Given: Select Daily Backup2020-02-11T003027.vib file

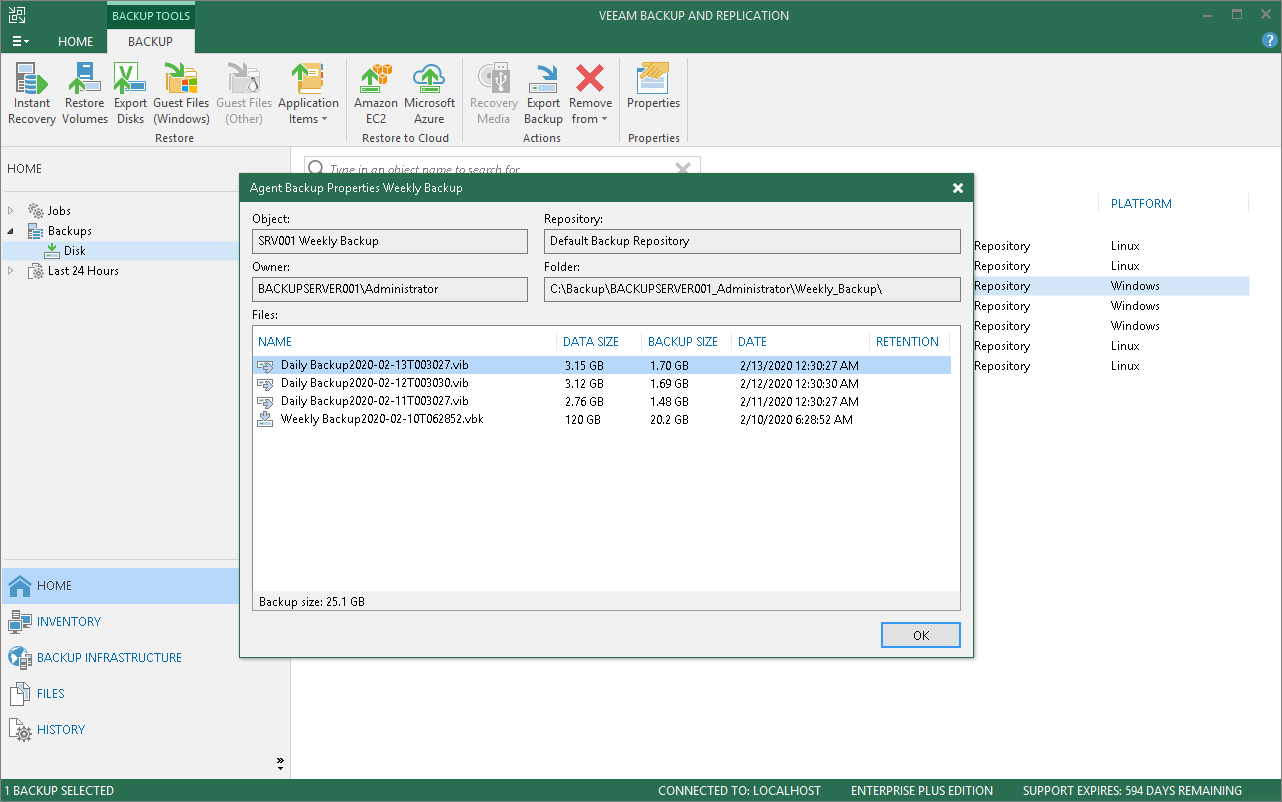Looking at the screenshot, I should [602, 402].
